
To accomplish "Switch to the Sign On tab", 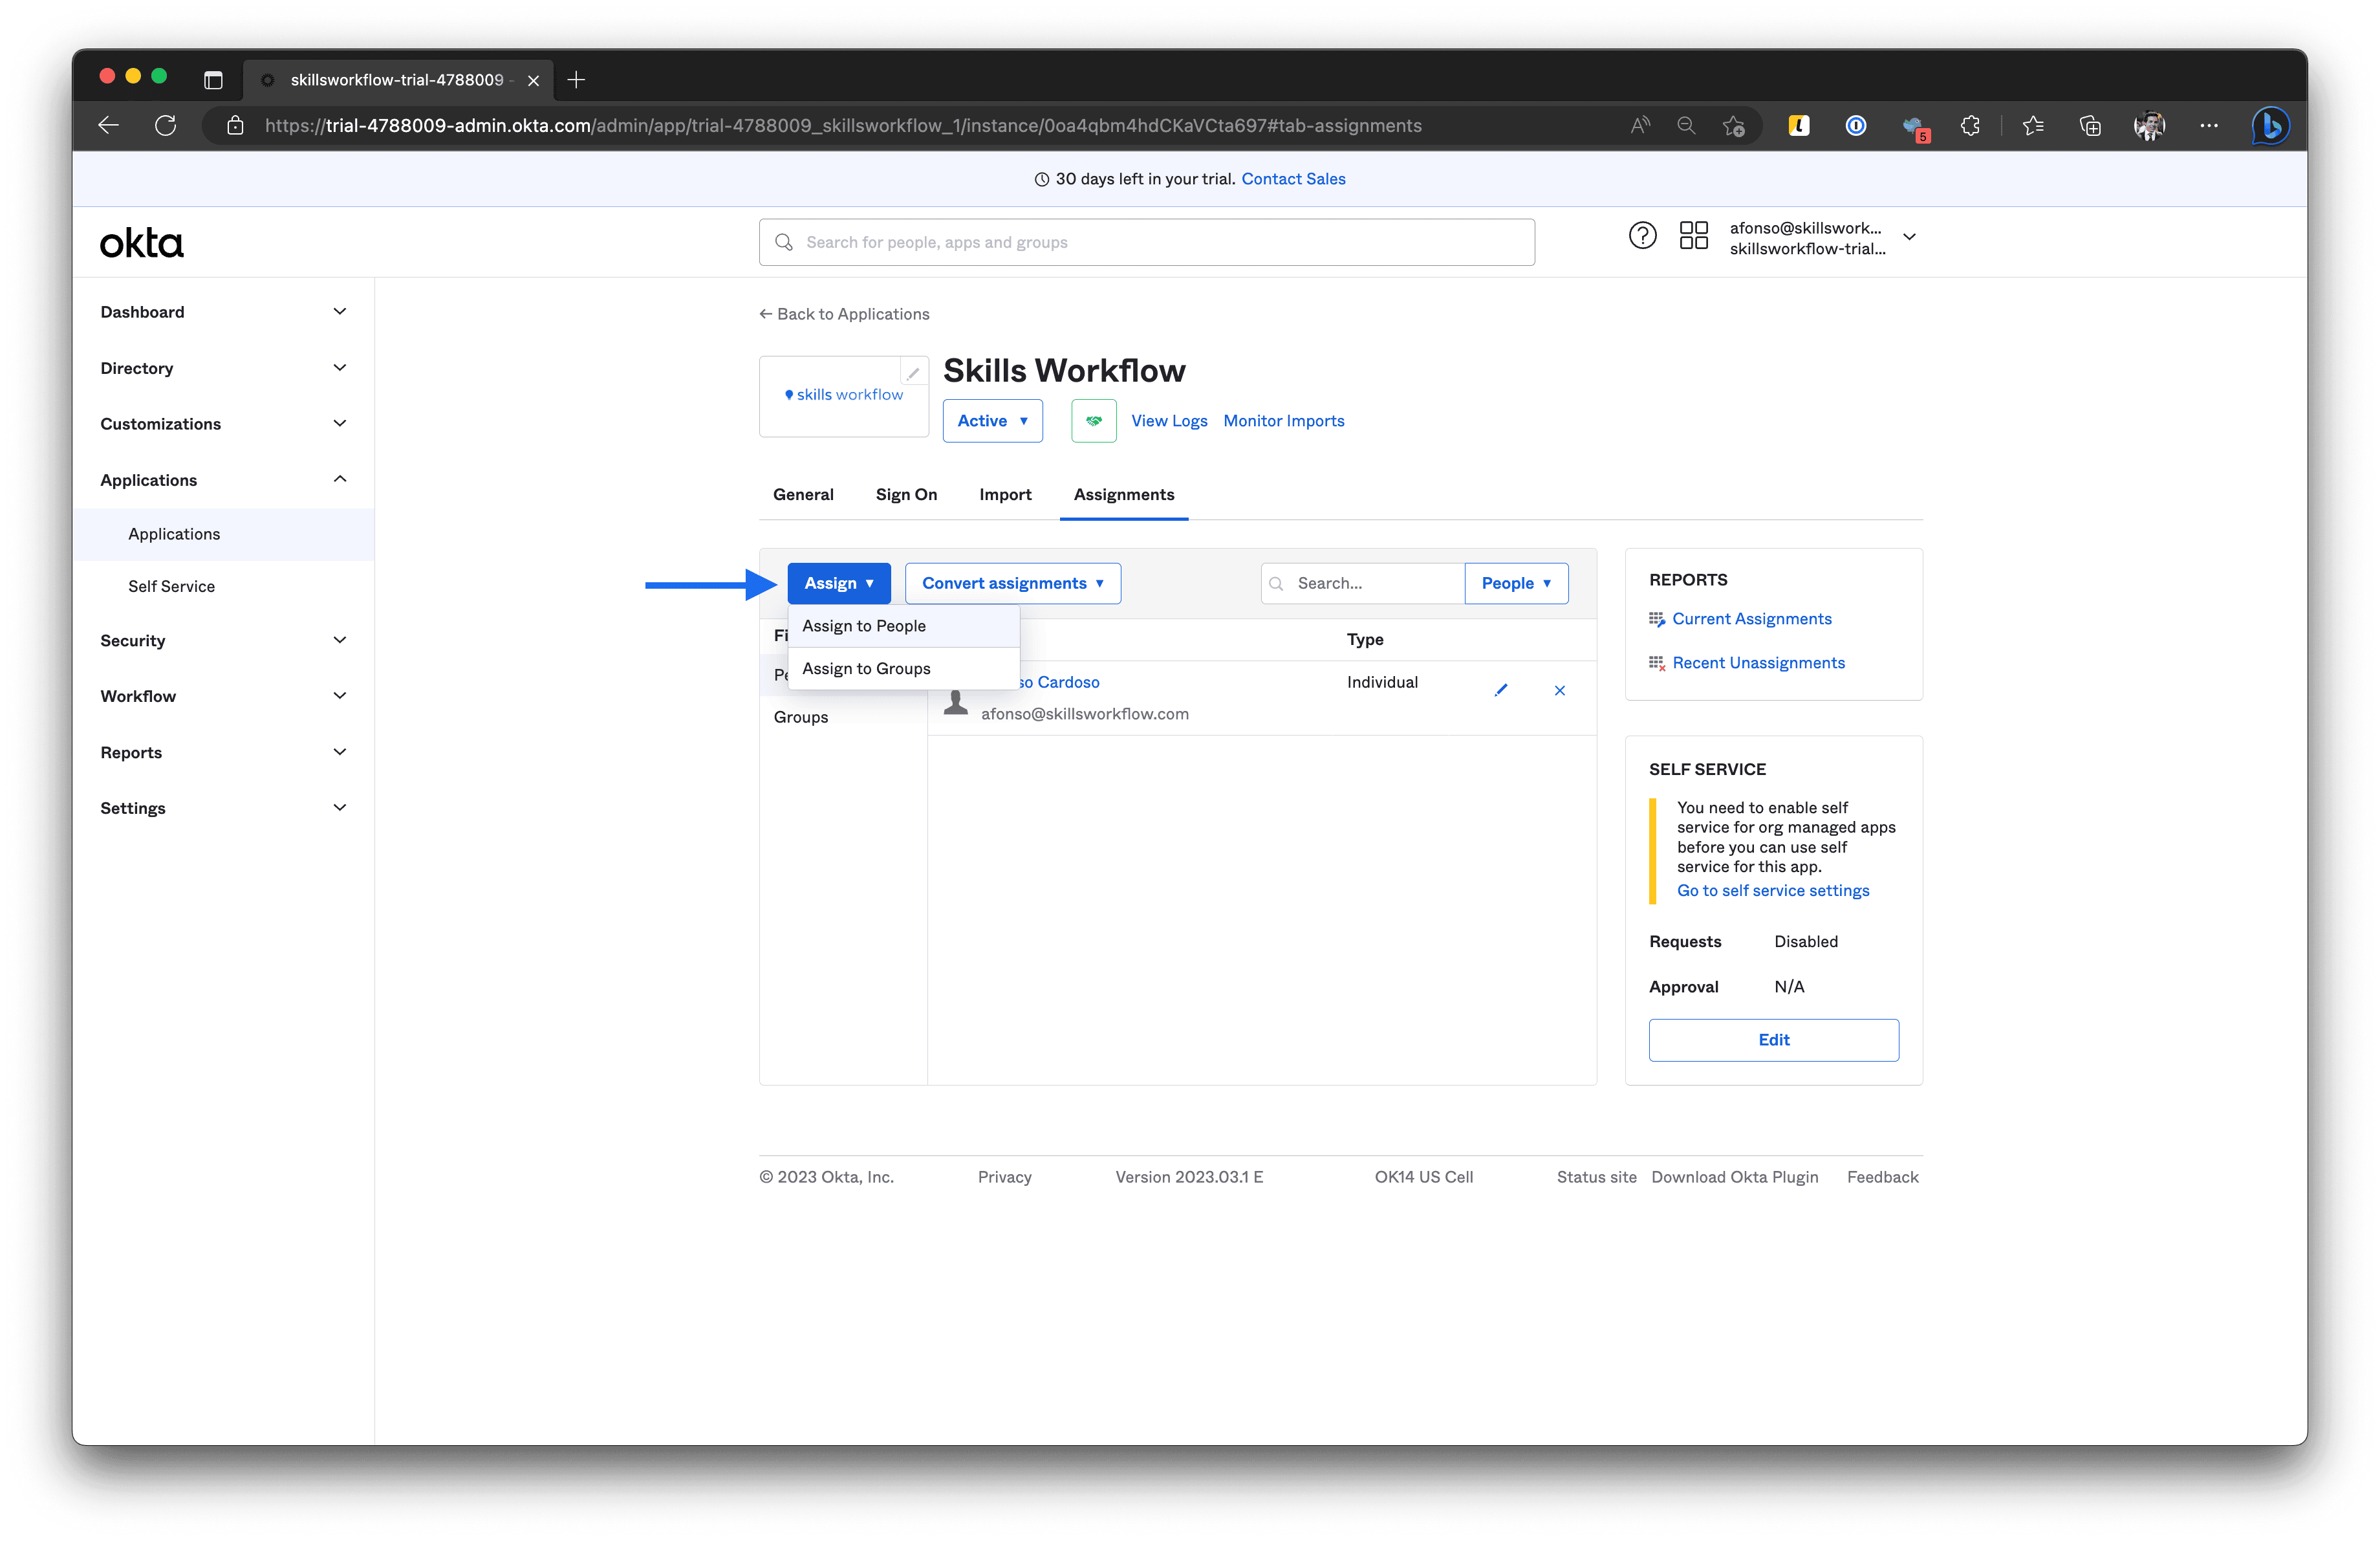I will pos(906,495).
